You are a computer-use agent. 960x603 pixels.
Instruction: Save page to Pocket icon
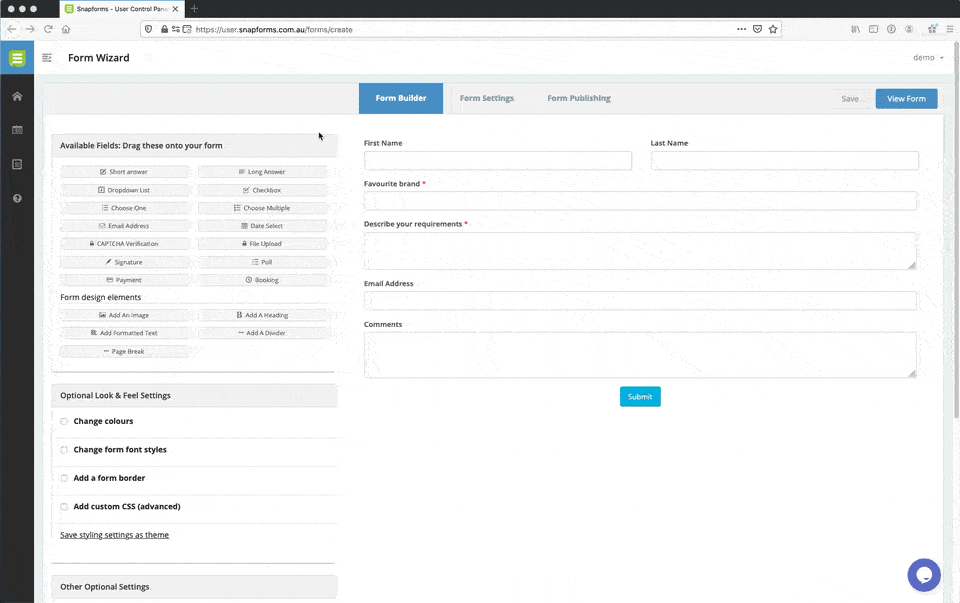(757, 29)
